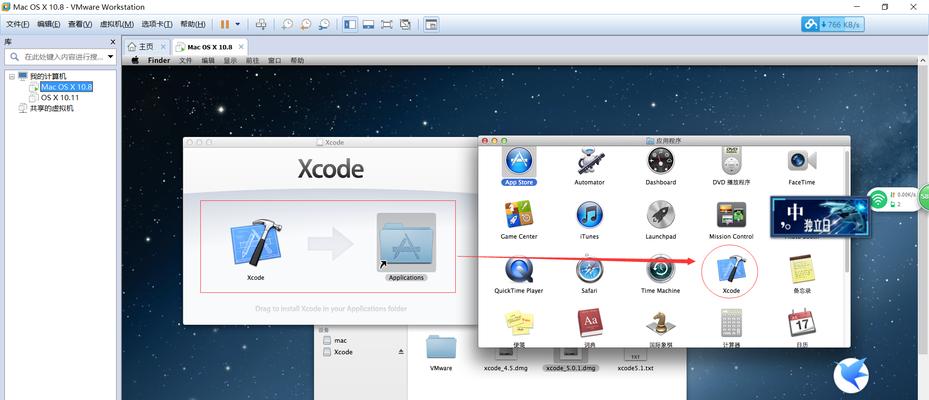Viewport: 929px width, 400px height.
Task: Launch the iTunes app icon
Action: [590, 215]
